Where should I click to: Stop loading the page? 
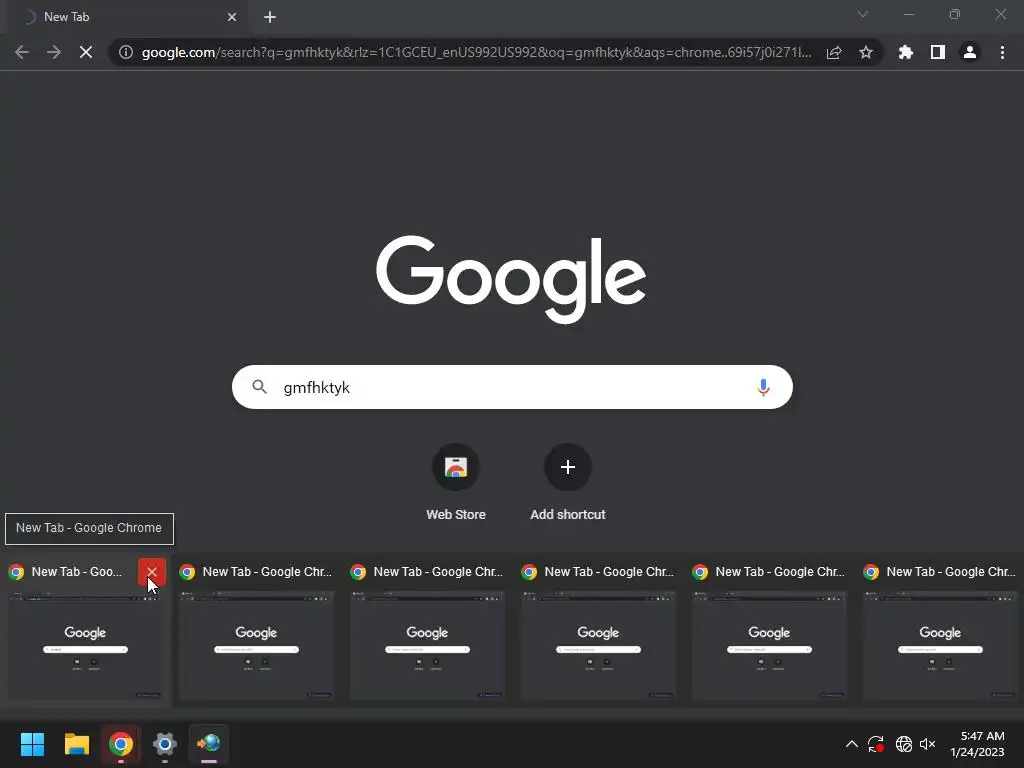[x=86, y=52]
